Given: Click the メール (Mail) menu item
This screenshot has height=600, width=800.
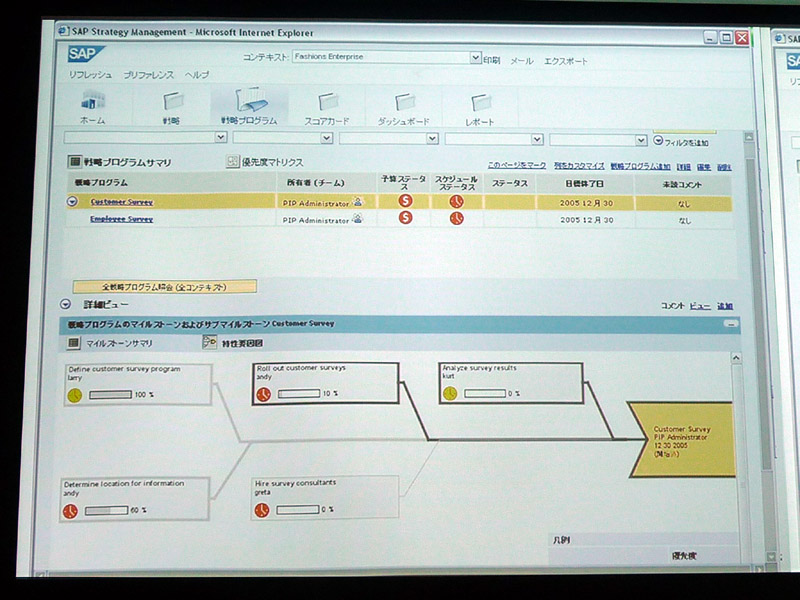Looking at the screenshot, I should 521,61.
